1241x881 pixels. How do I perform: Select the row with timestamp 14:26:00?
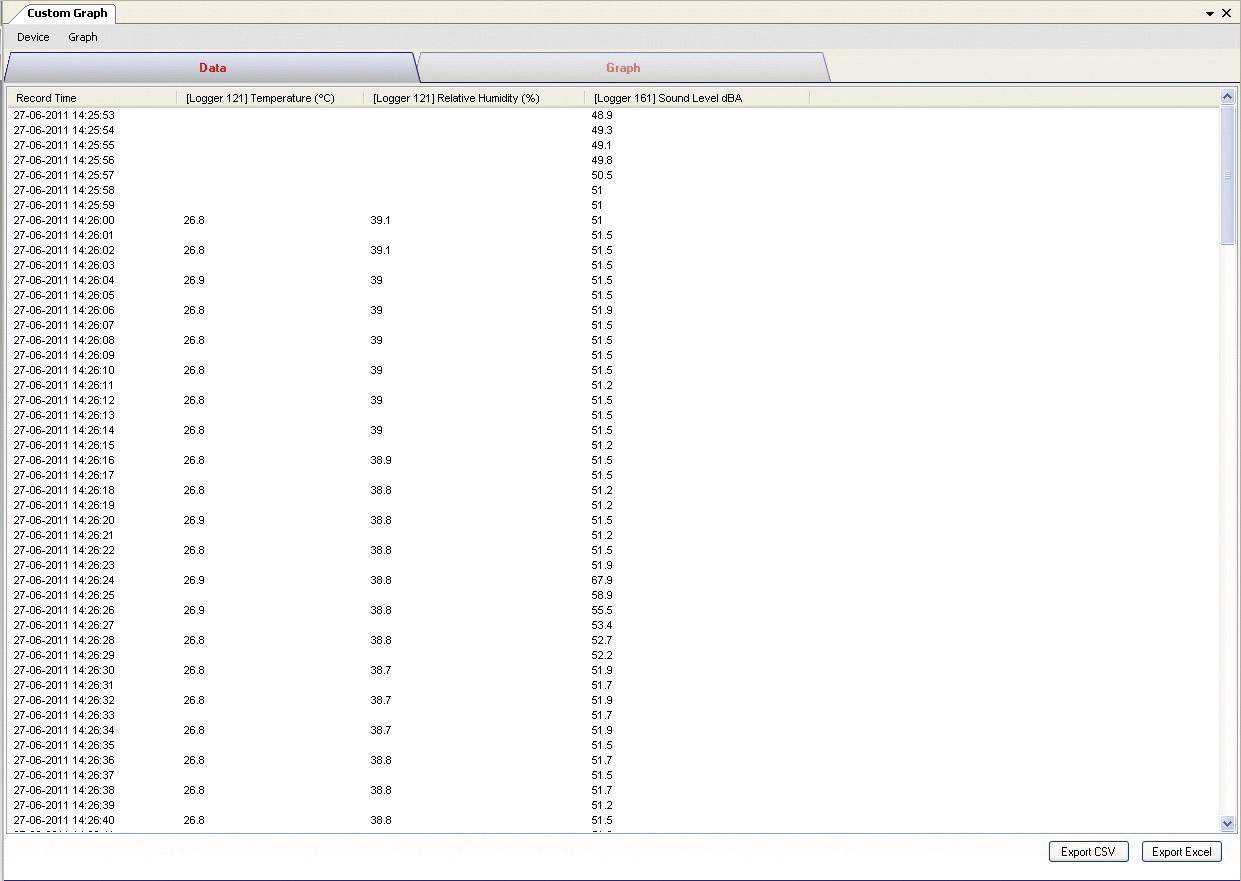click(x=64, y=220)
